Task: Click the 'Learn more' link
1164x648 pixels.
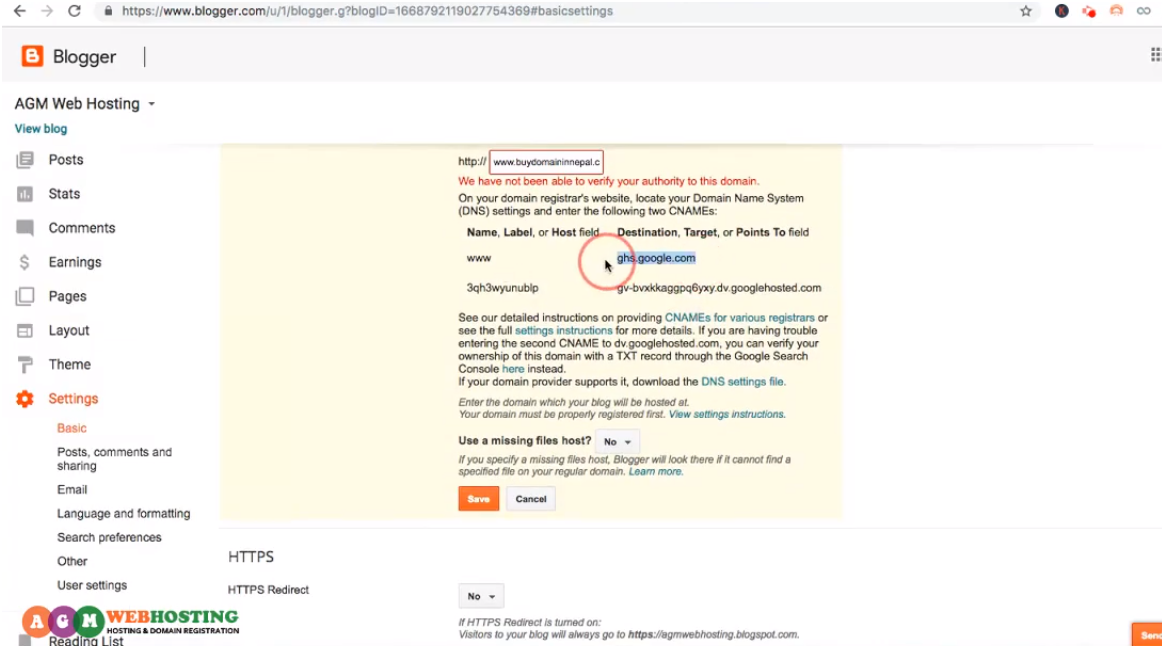Action: tap(655, 471)
